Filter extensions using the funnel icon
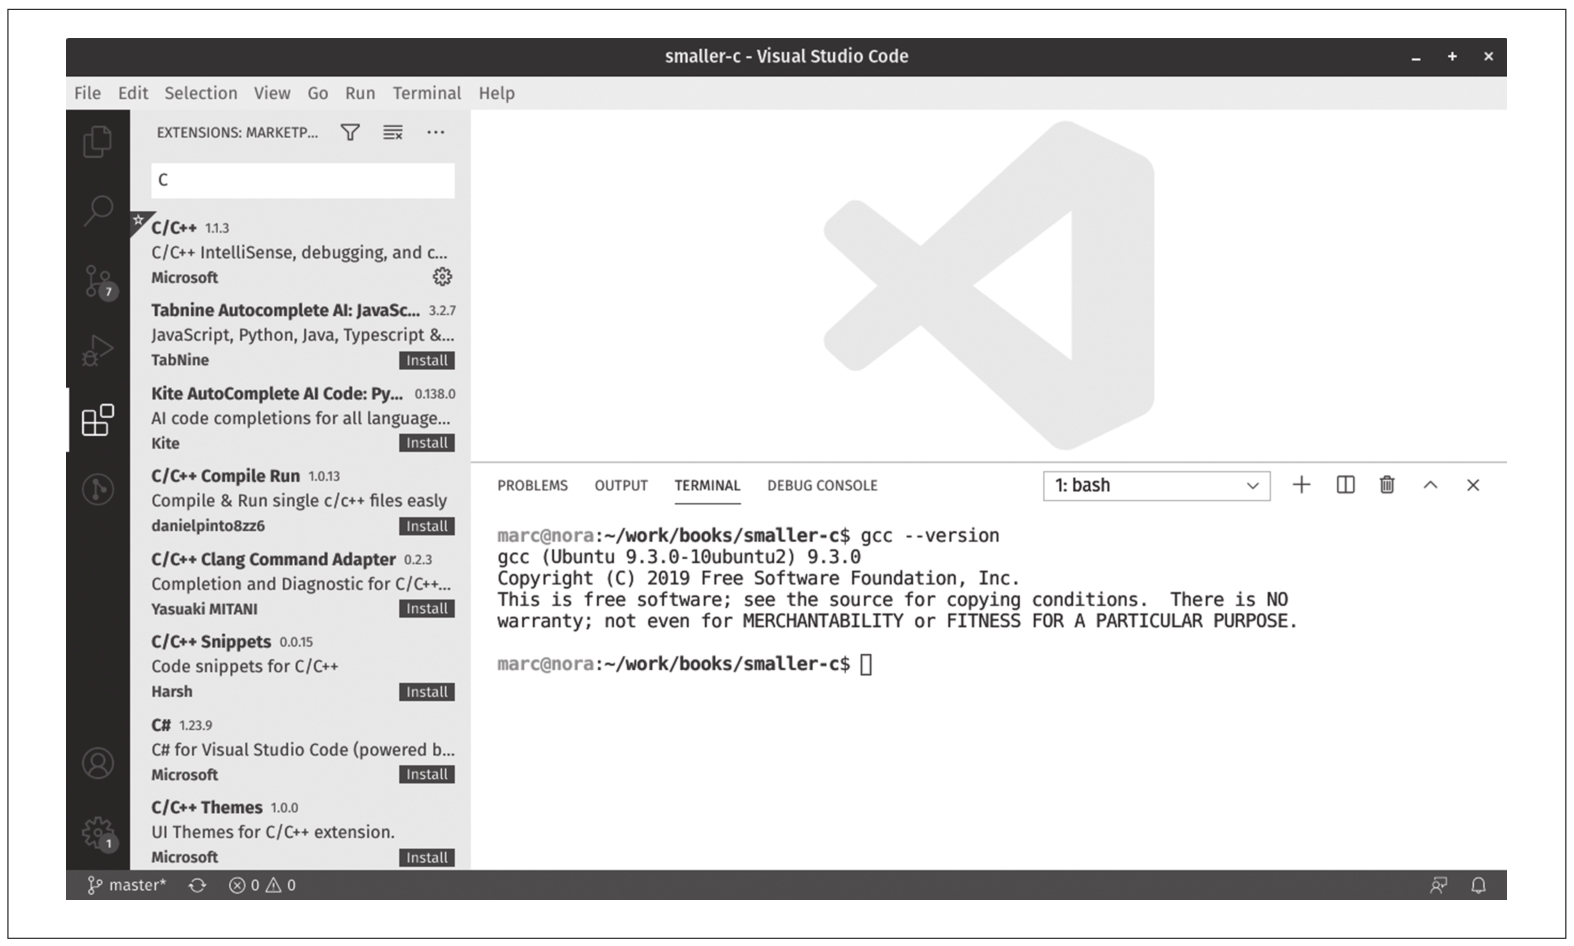 pos(350,132)
